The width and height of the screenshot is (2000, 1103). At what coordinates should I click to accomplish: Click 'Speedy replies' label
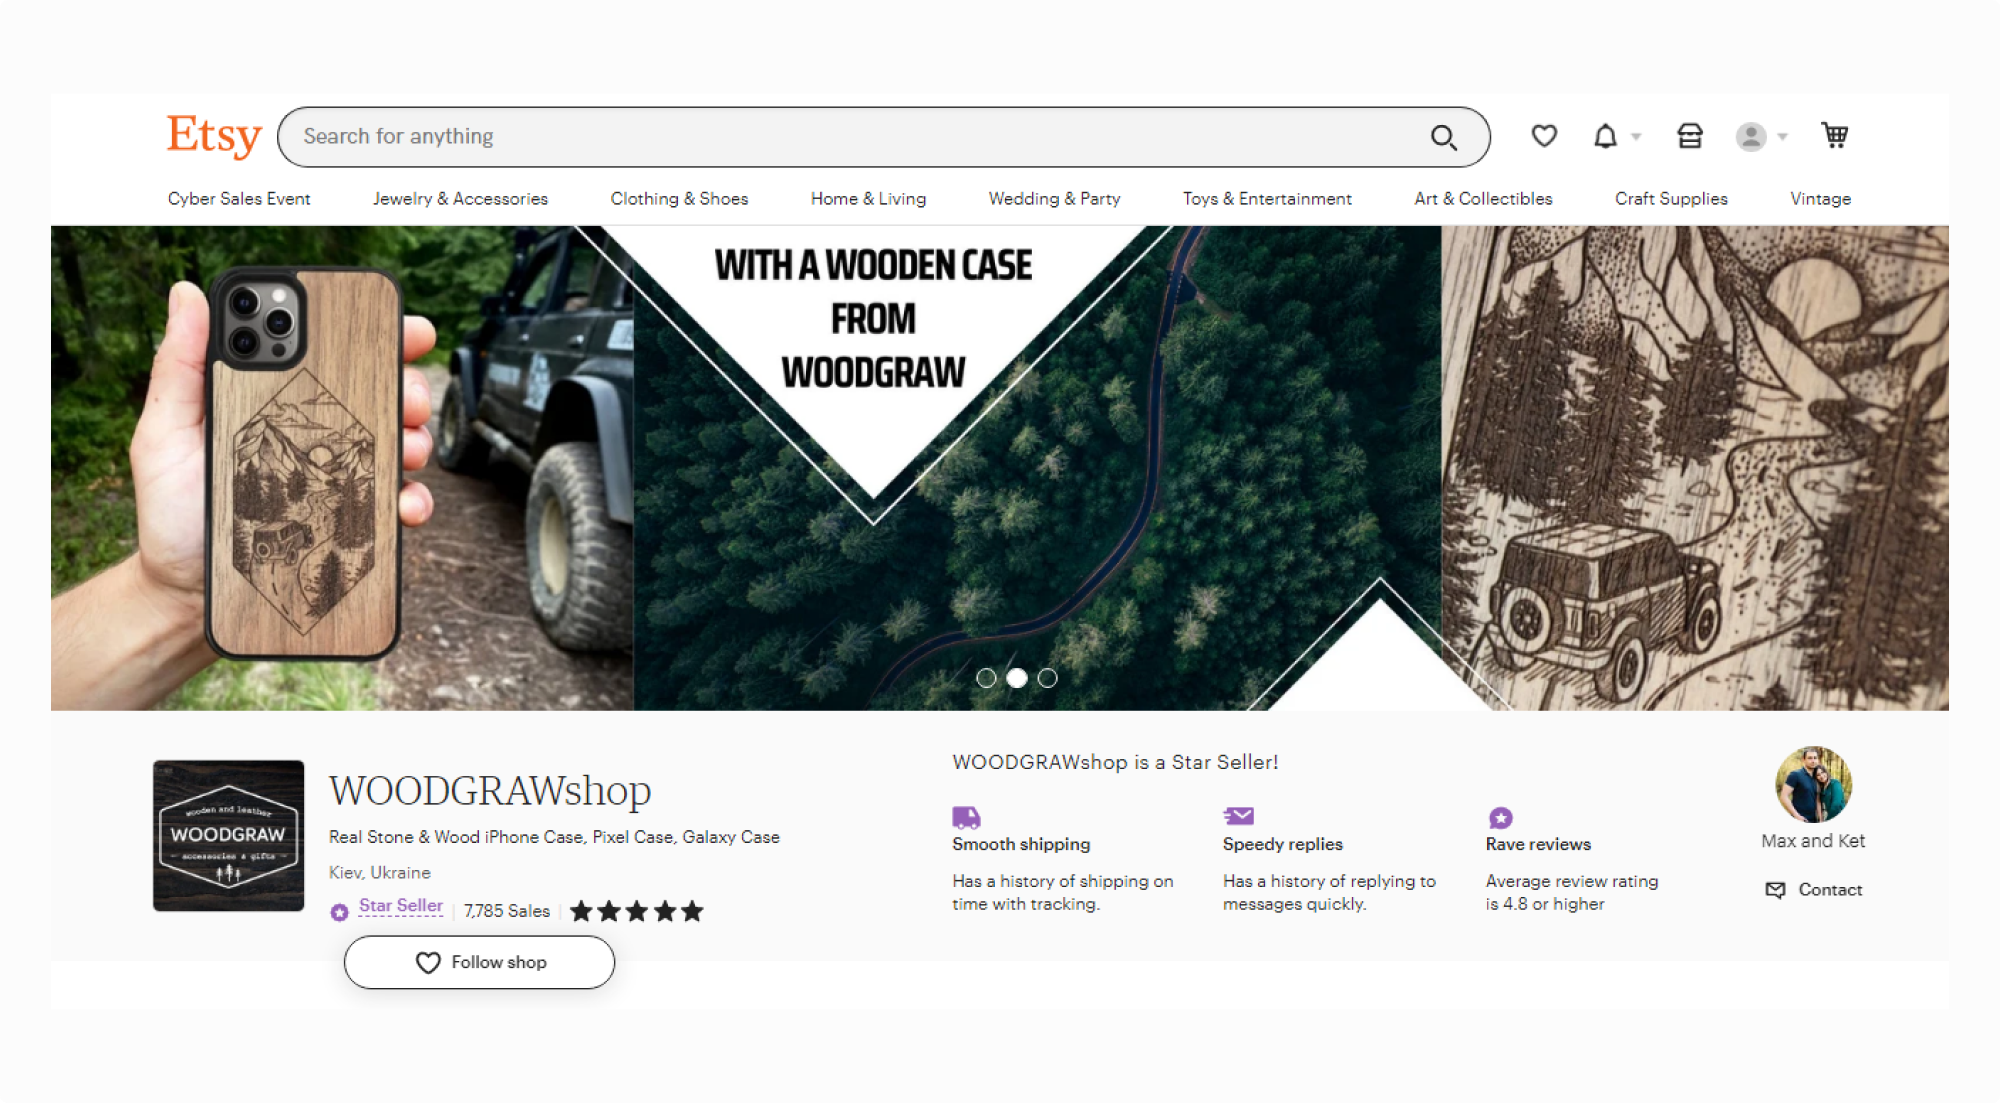(x=1282, y=844)
